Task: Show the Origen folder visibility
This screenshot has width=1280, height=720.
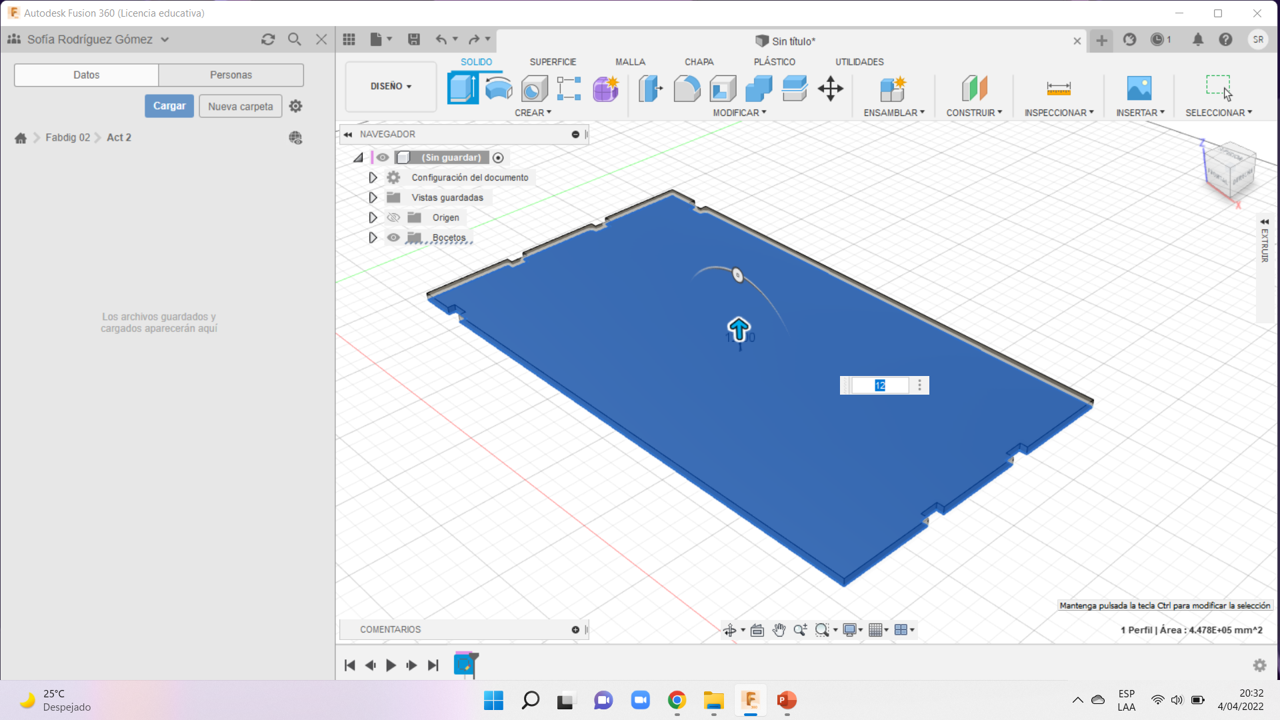Action: pos(393,217)
